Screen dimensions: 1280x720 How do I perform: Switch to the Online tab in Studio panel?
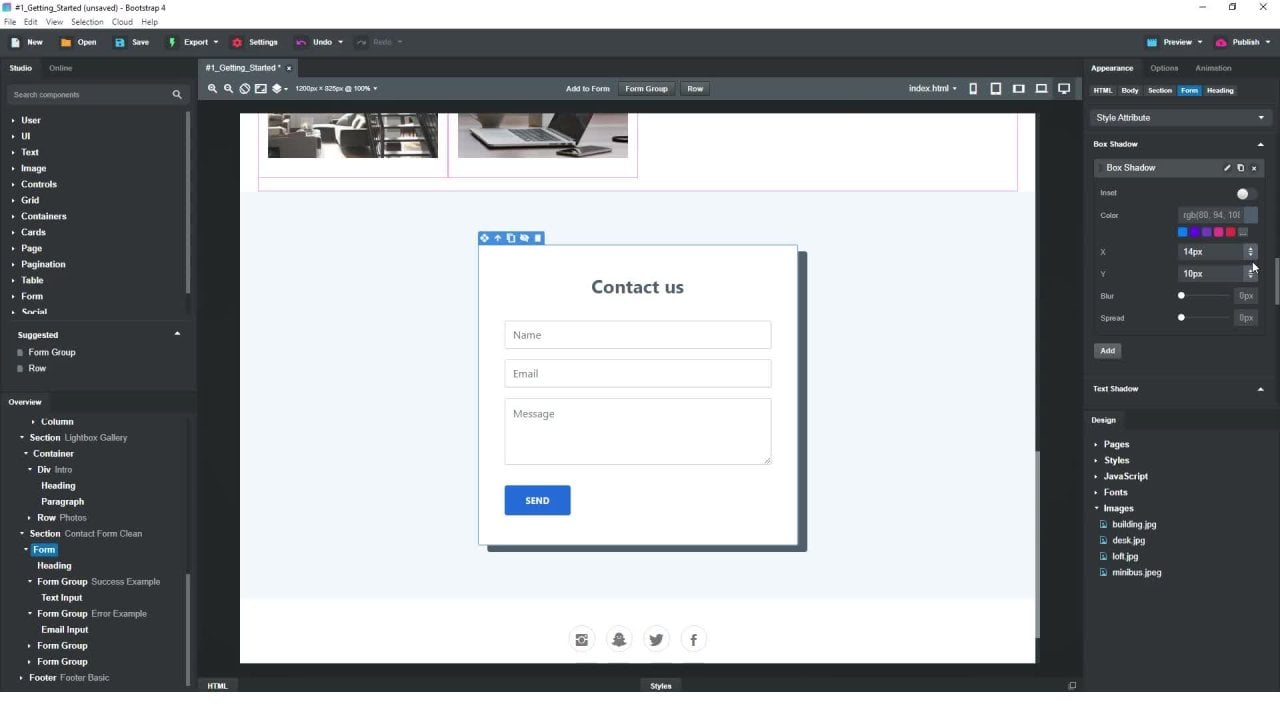click(60, 68)
